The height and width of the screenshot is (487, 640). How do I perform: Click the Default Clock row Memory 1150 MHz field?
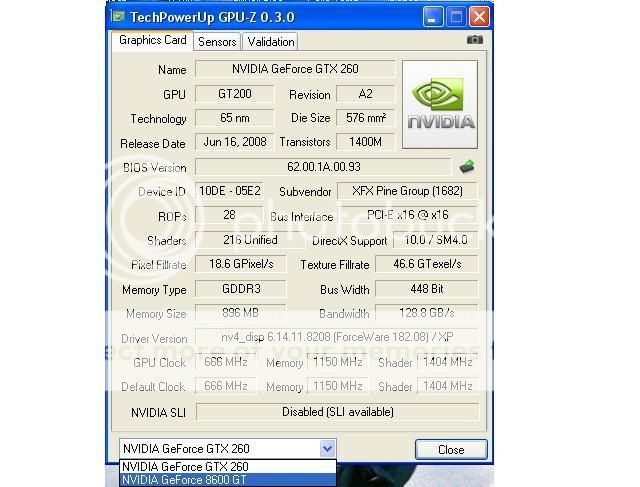[338, 386]
